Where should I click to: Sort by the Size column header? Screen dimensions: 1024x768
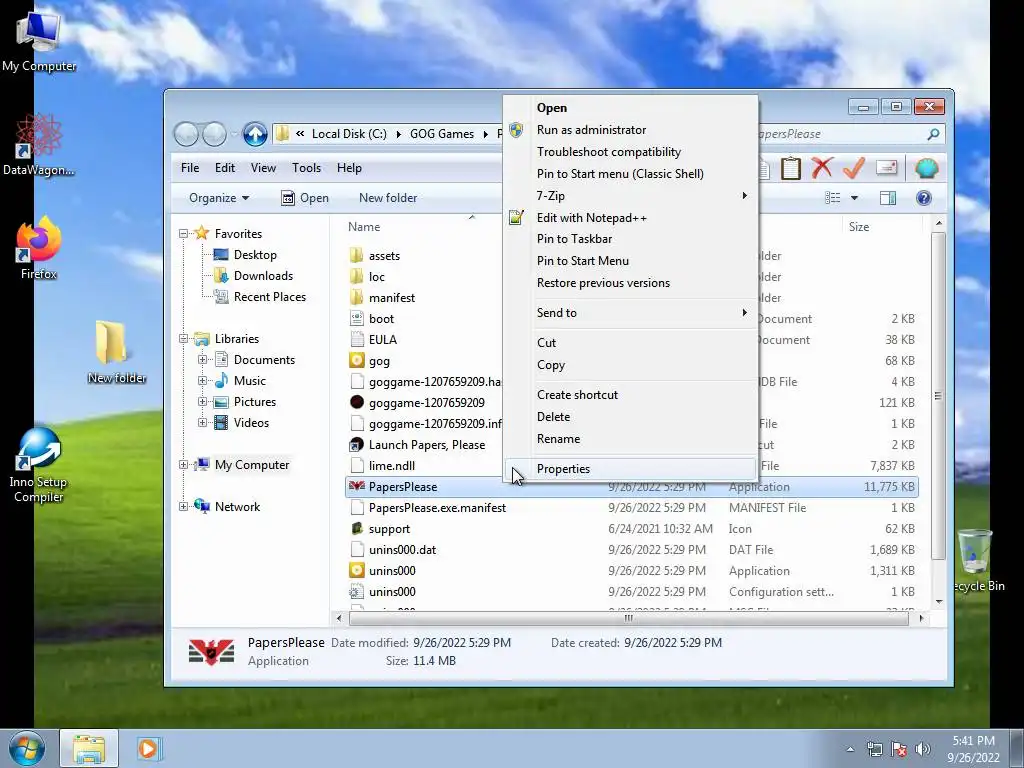click(x=859, y=227)
